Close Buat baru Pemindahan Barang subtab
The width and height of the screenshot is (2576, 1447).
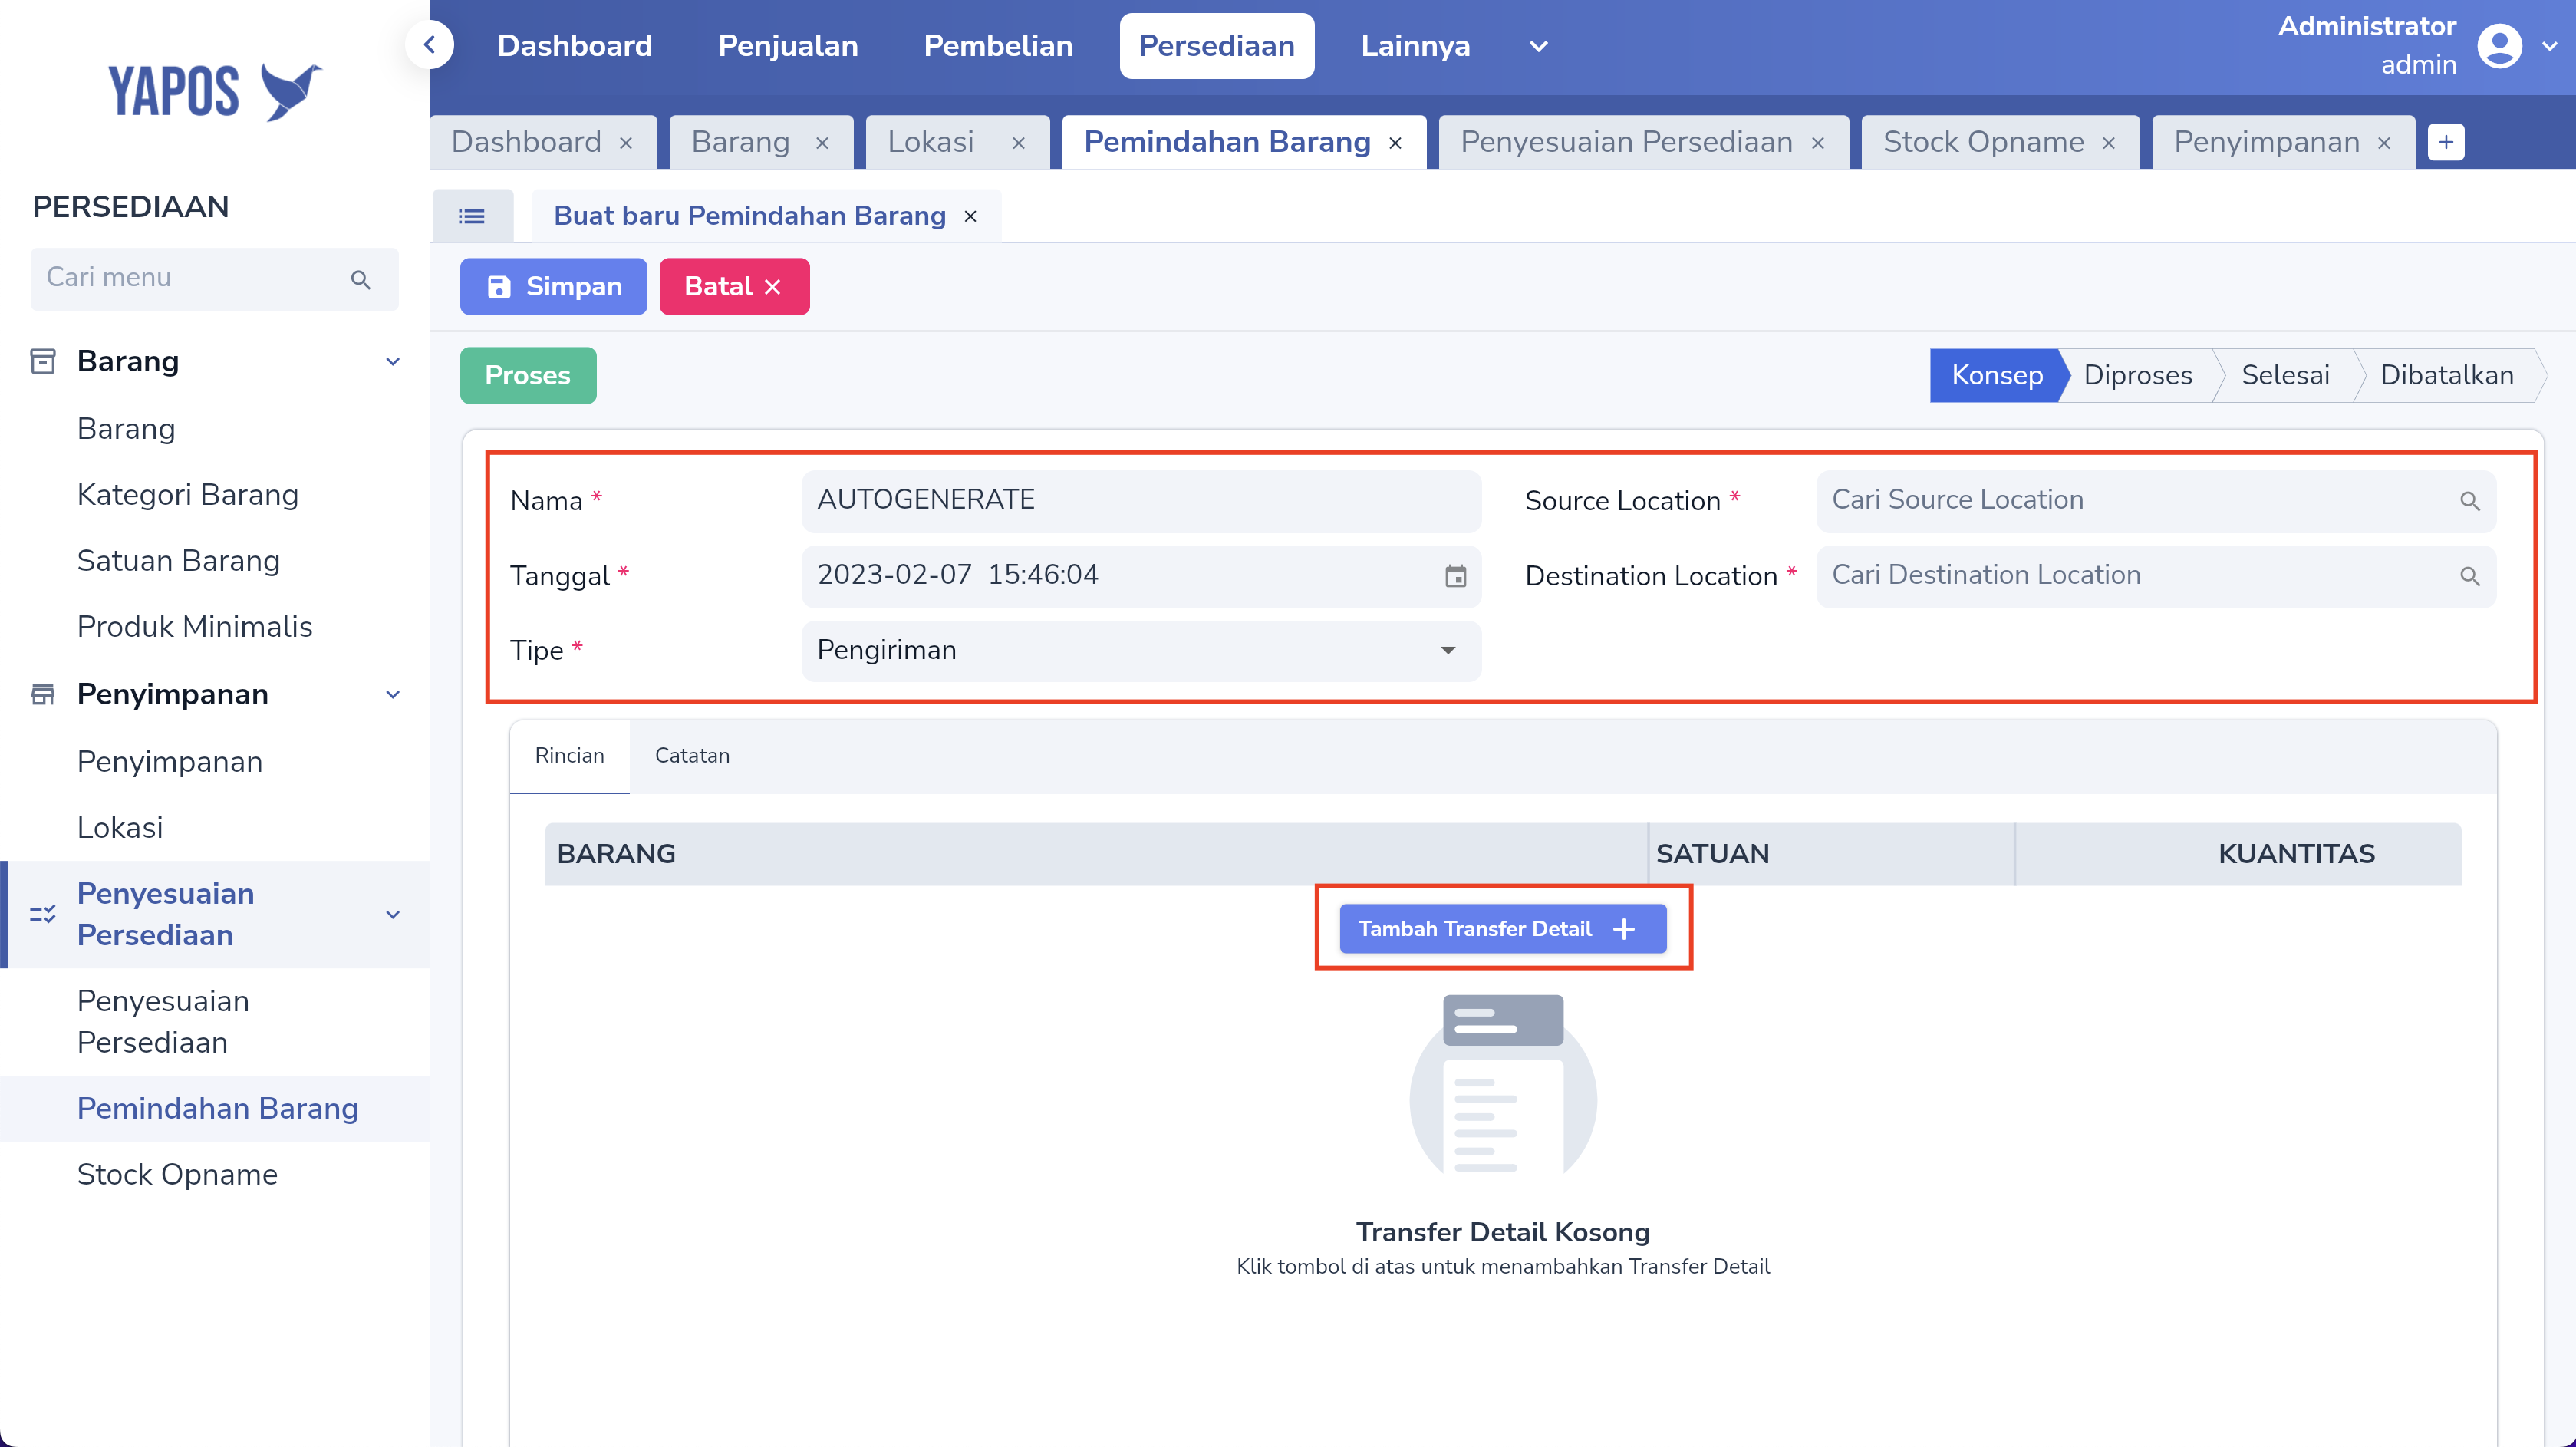coord(970,216)
